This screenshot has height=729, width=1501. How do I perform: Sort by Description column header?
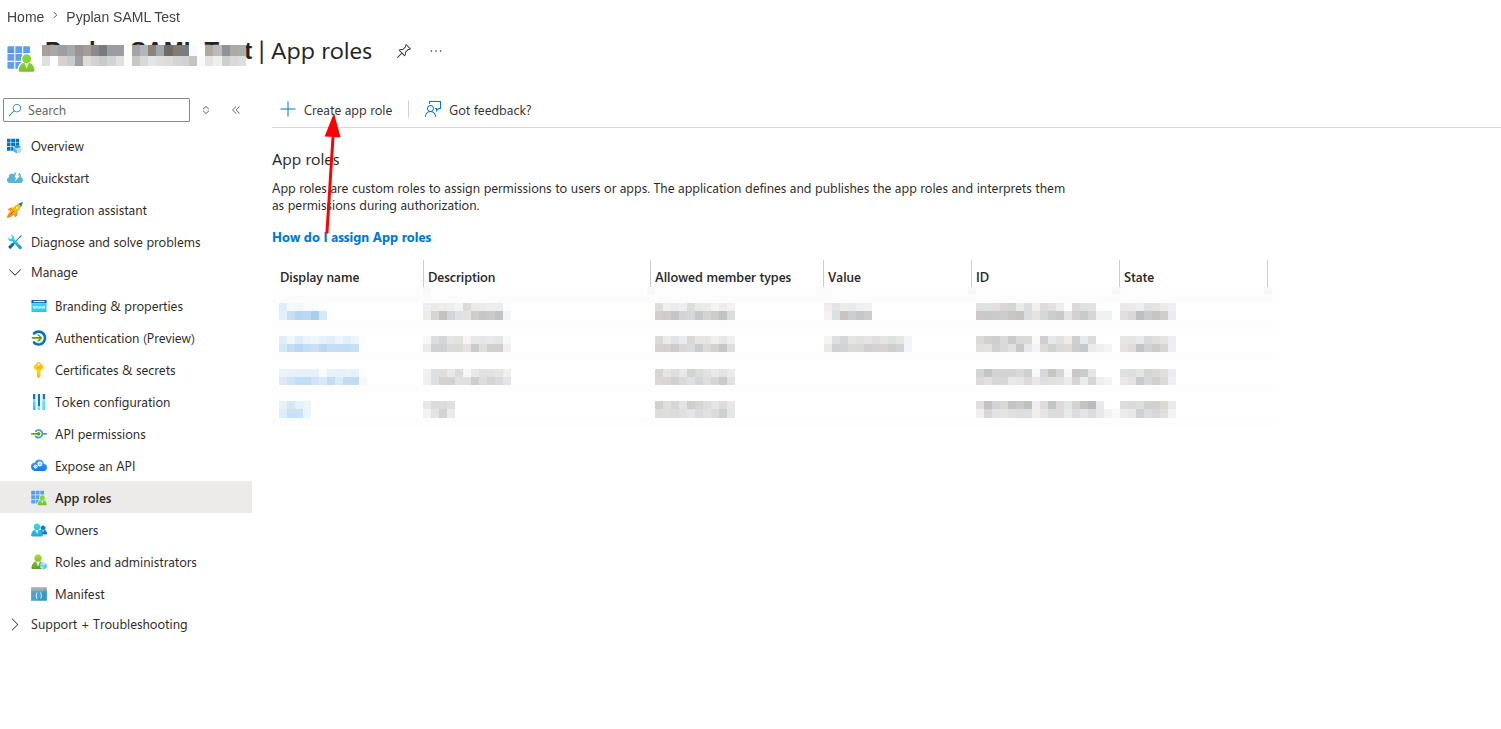[462, 277]
